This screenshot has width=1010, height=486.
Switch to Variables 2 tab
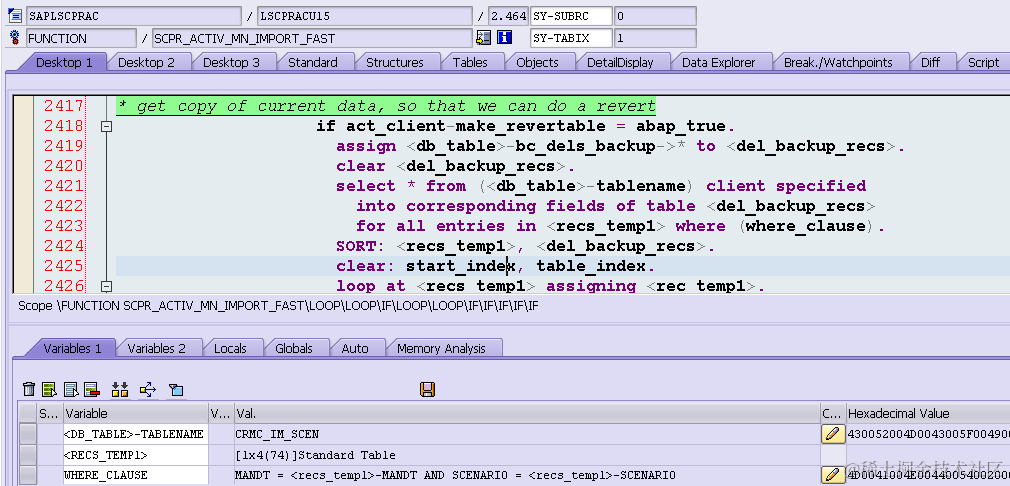point(156,348)
